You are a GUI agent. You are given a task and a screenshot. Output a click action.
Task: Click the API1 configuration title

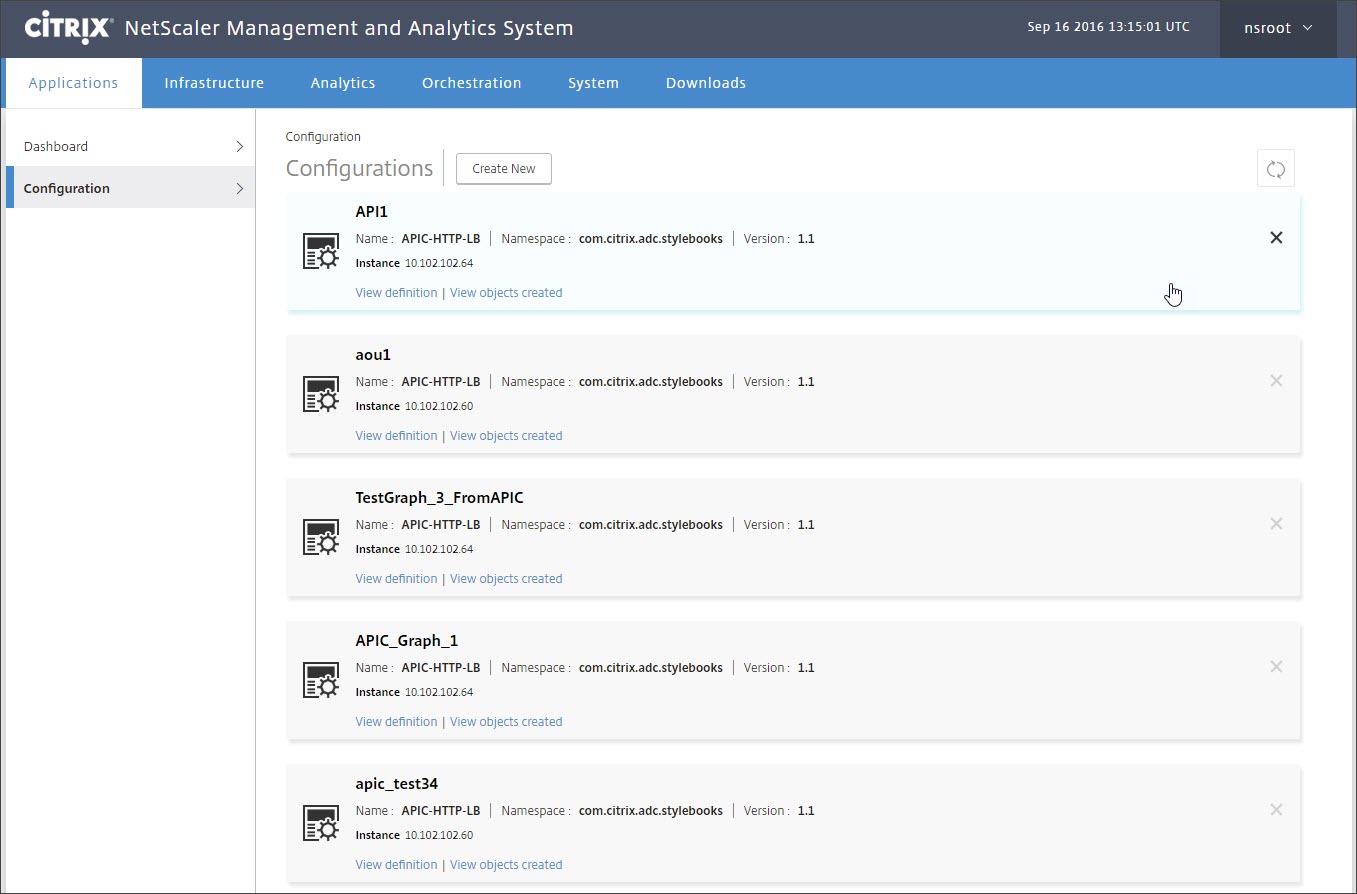point(371,212)
